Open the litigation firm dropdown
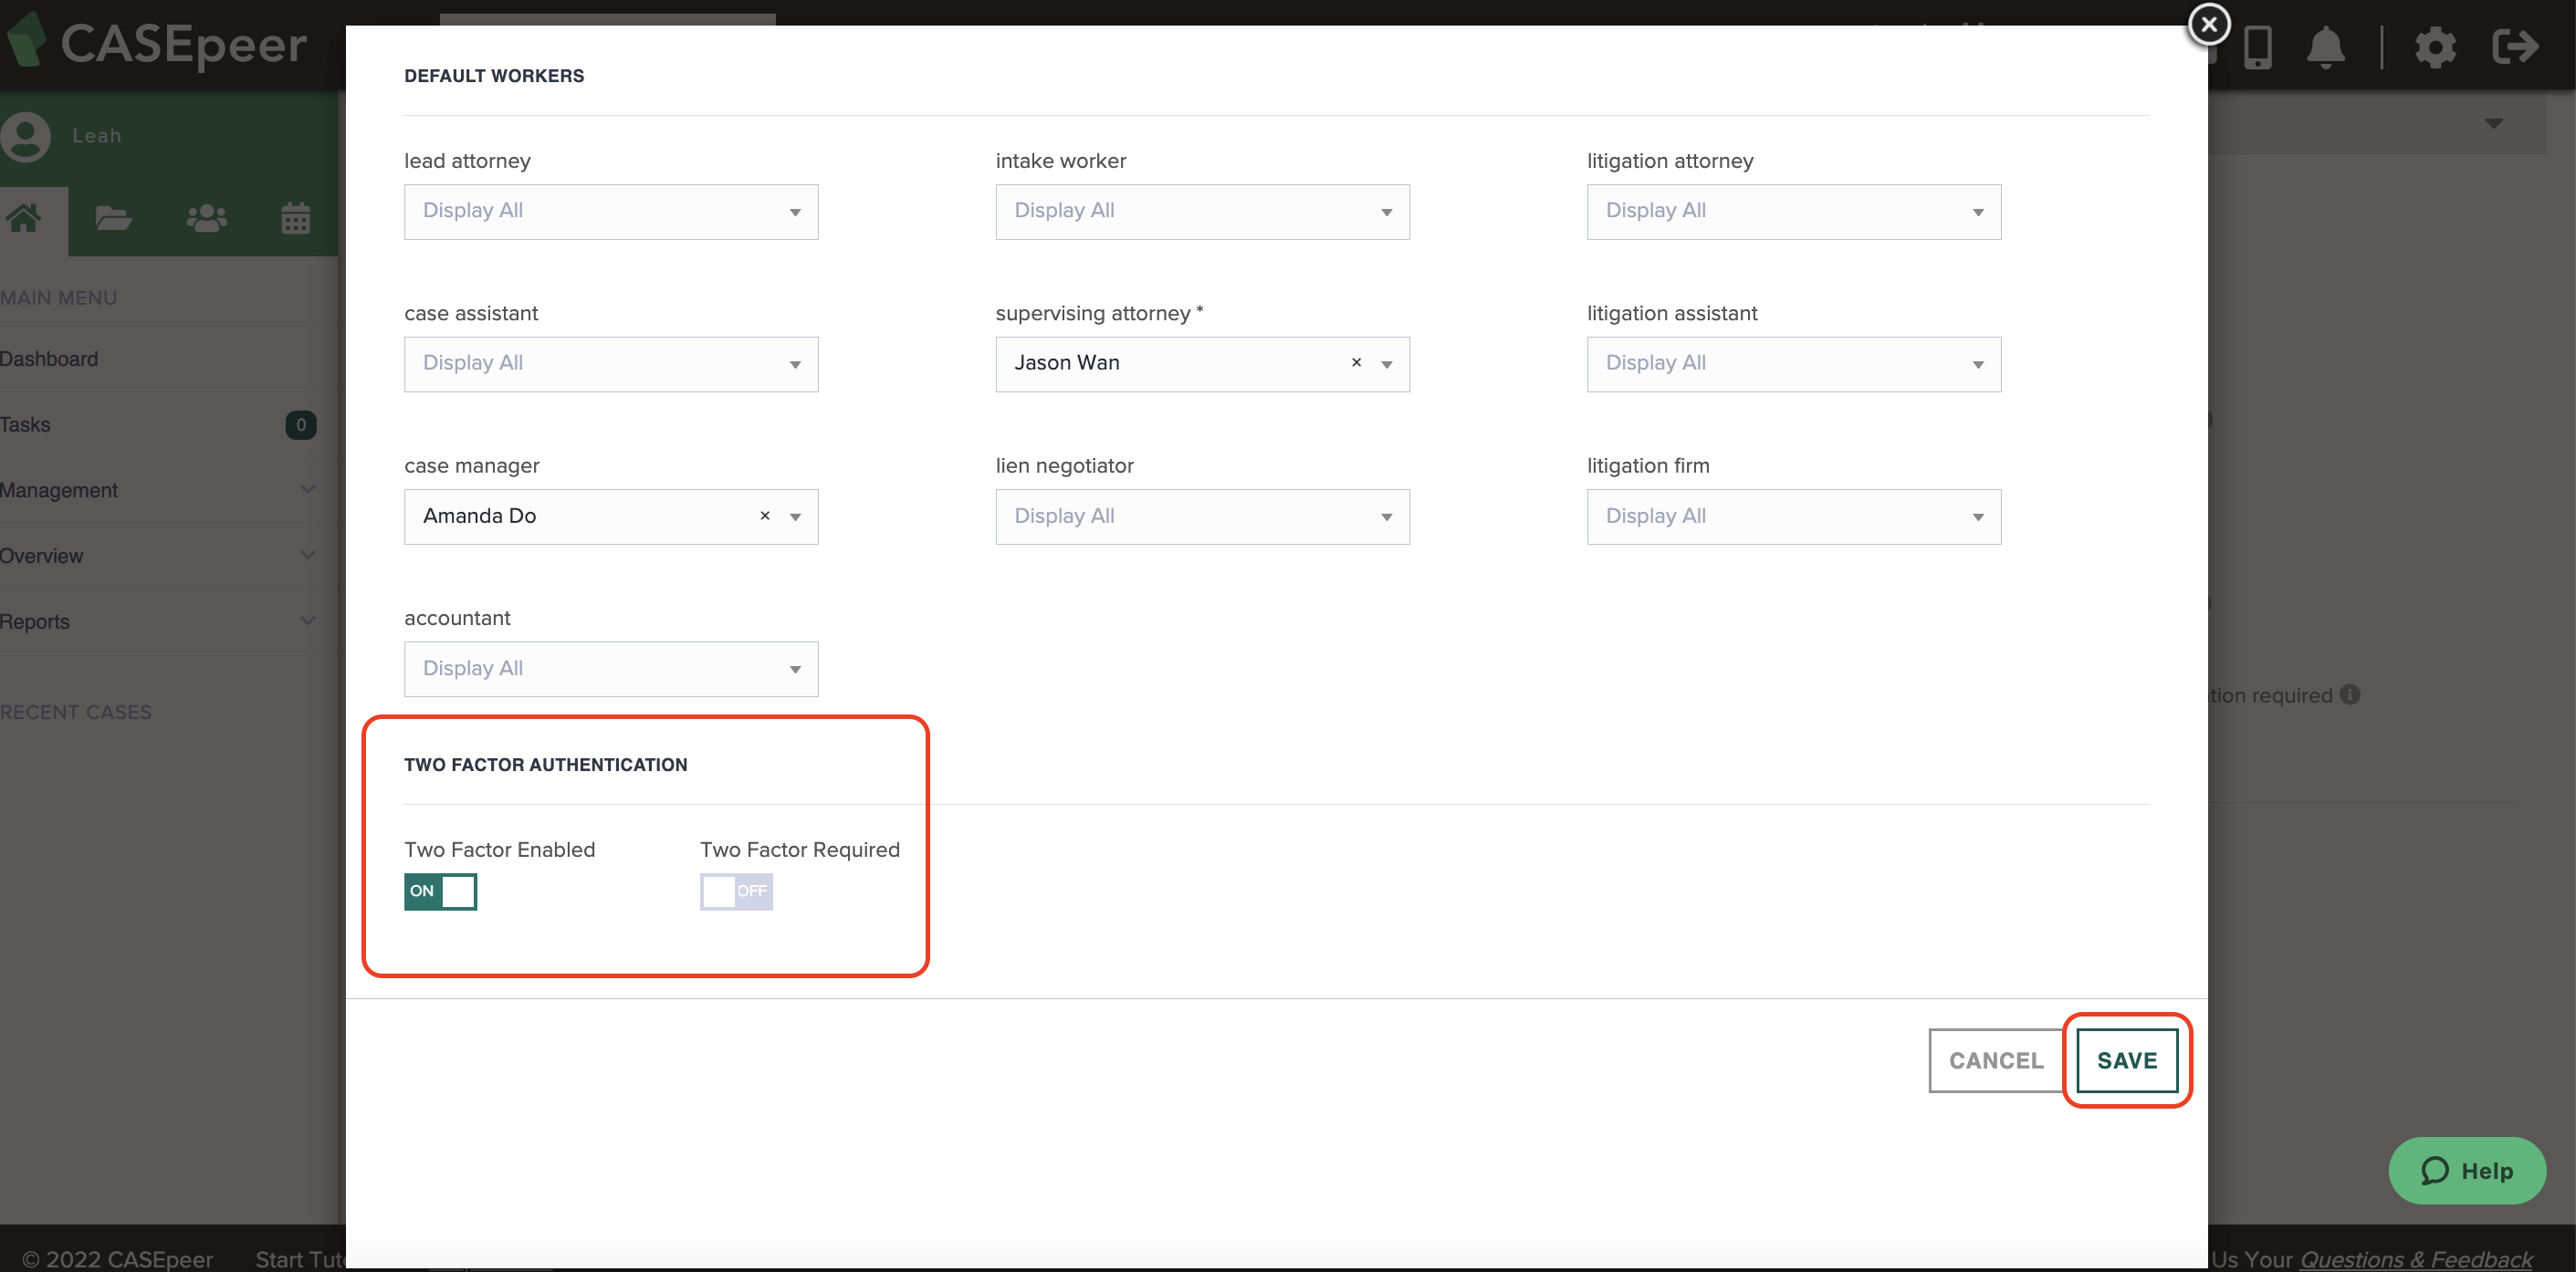This screenshot has width=2576, height=1272. (1792, 516)
